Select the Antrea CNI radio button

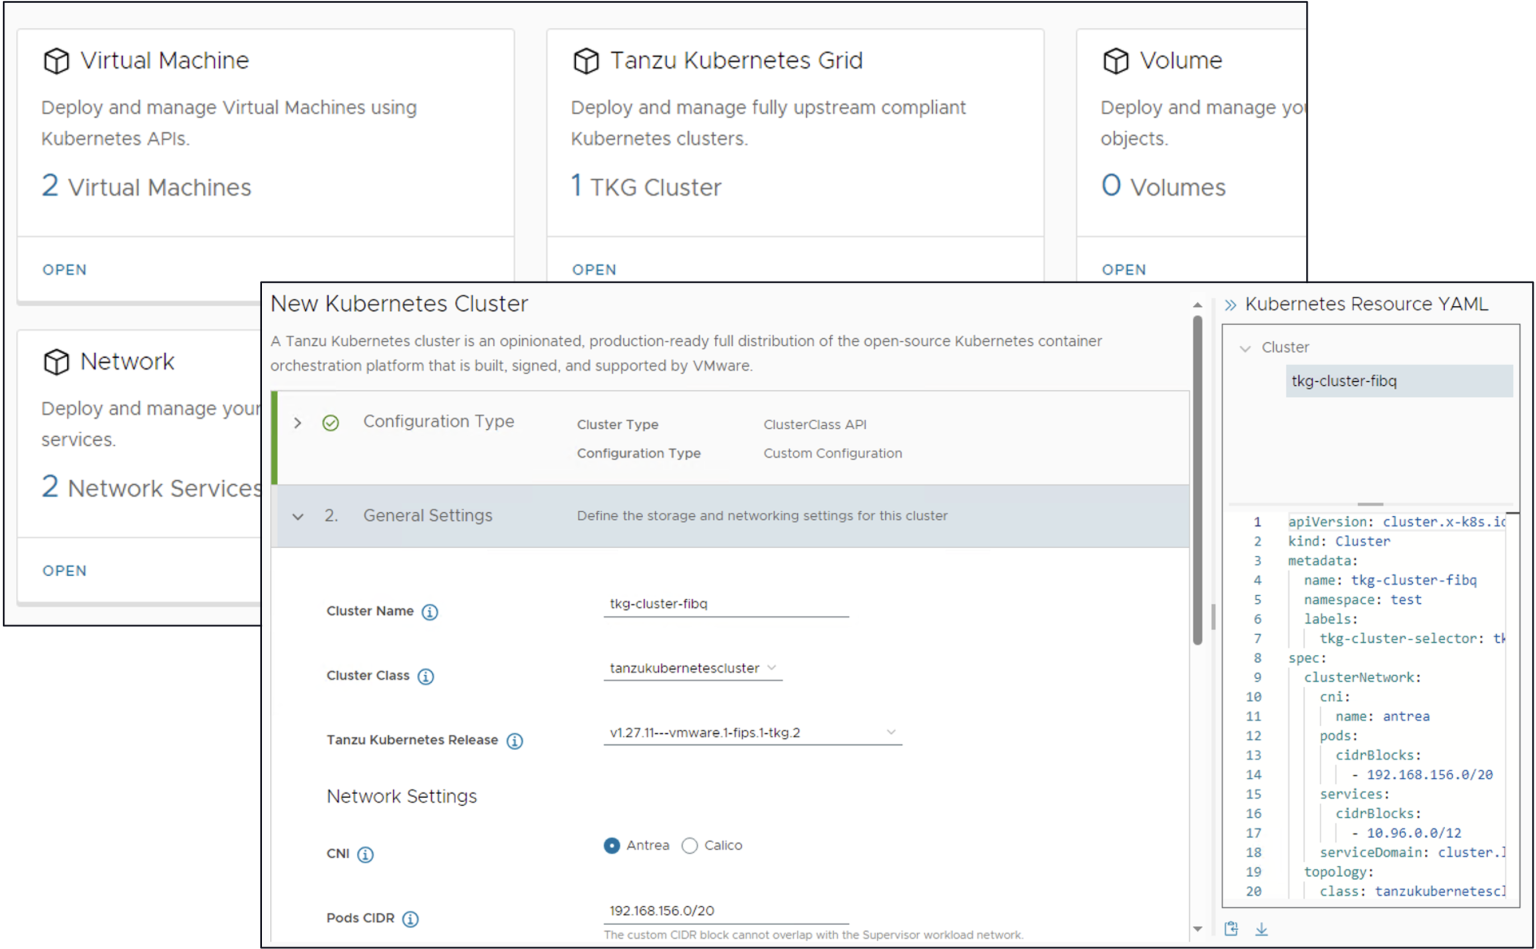point(611,845)
